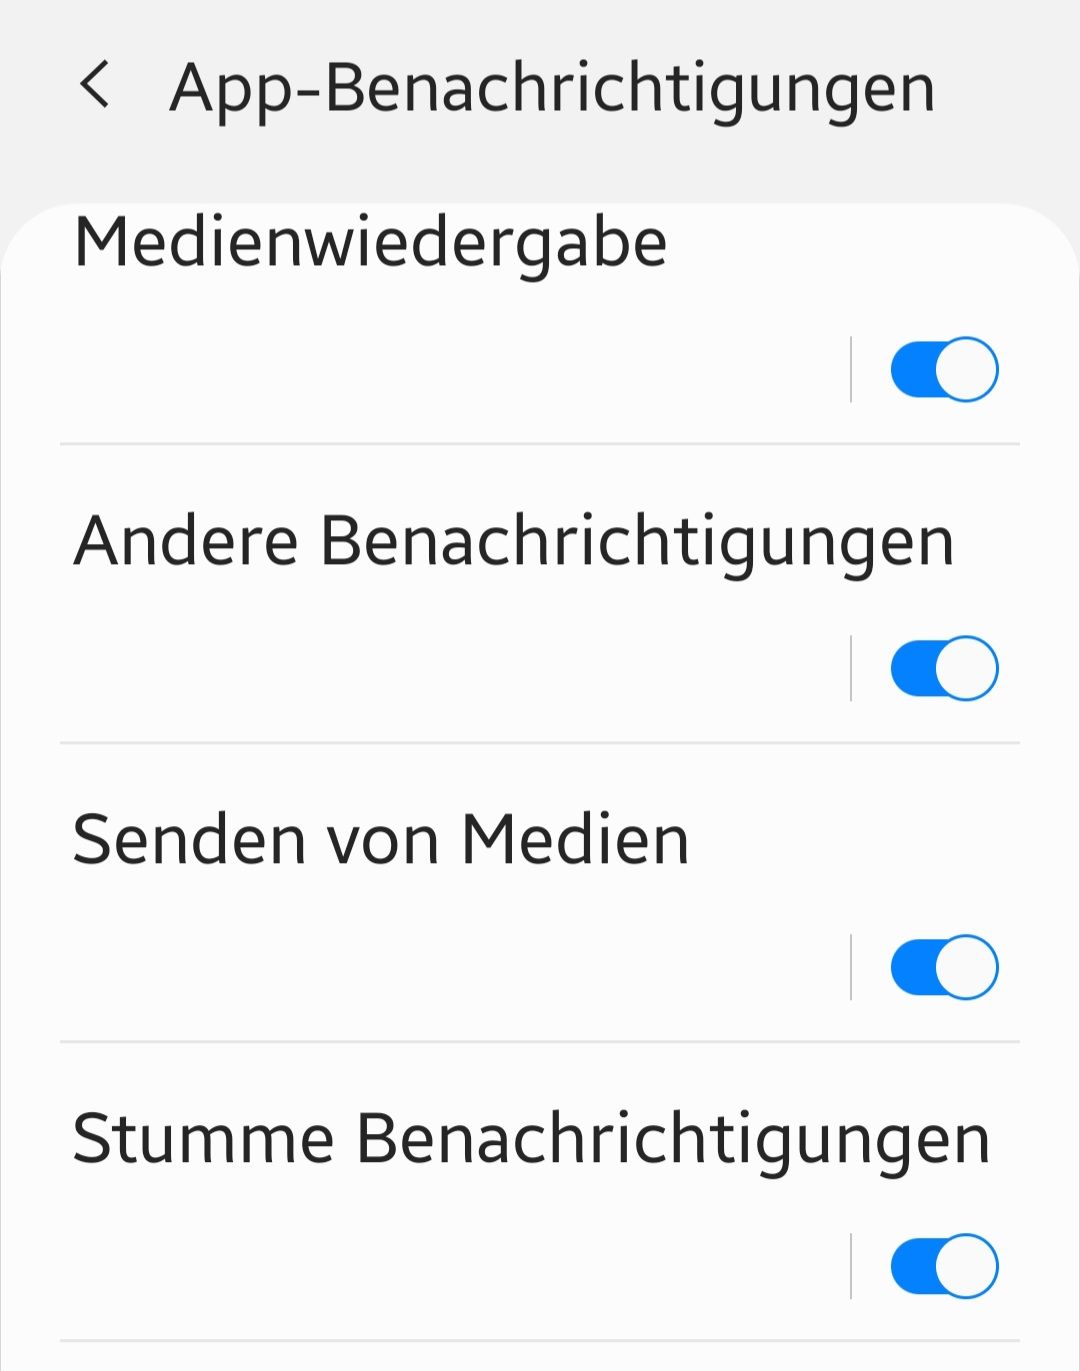Switch off Senden von Medien notifications
Screen dimensions: 1080x1371
(944, 967)
